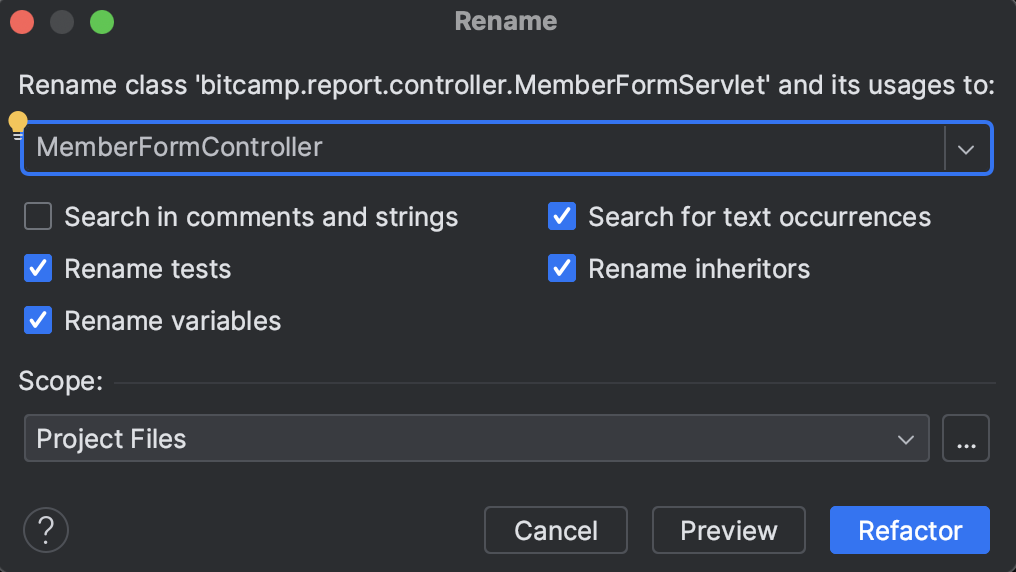Toggle the Rename tests checkbox
The image size is (1016, 572).
click(x=38, y=269)
